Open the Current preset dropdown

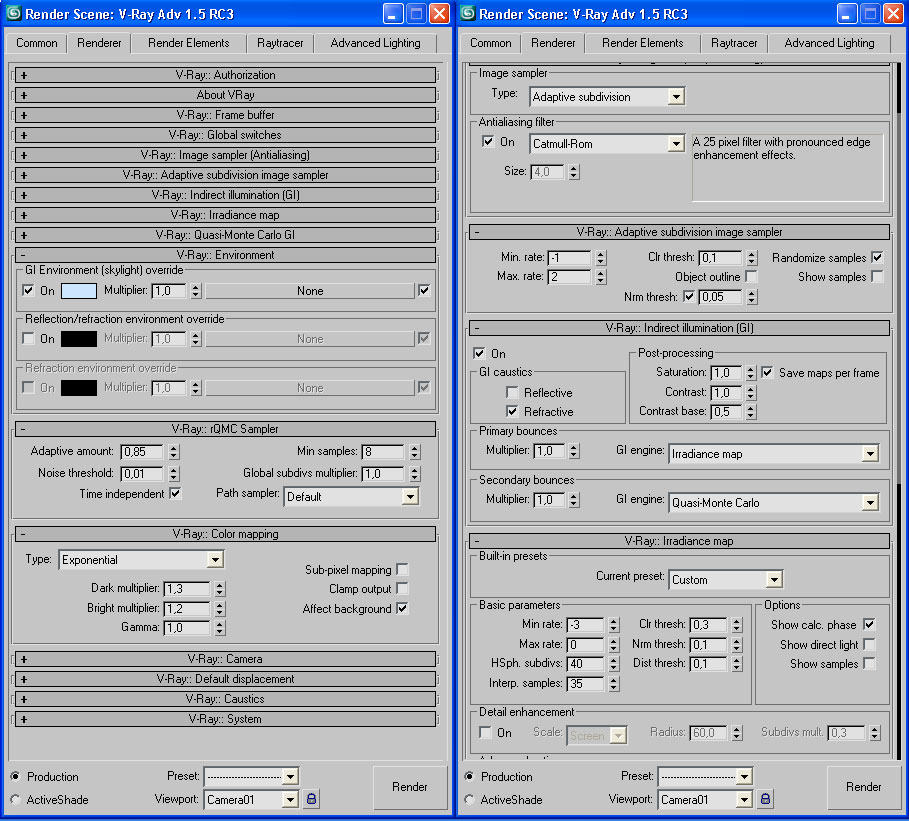[725, 580]
